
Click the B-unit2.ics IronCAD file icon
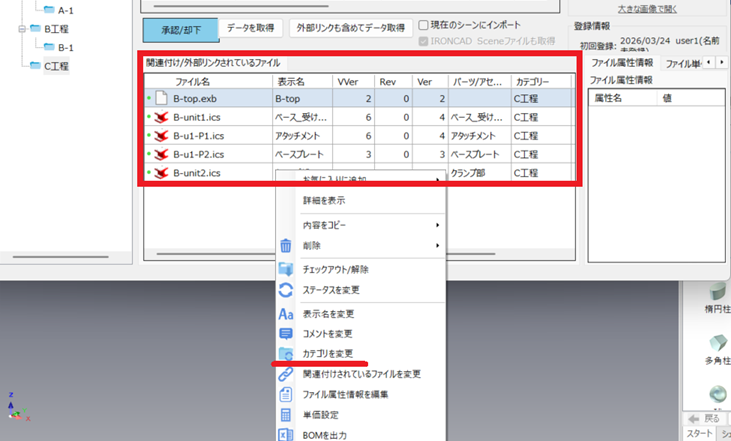161,173
